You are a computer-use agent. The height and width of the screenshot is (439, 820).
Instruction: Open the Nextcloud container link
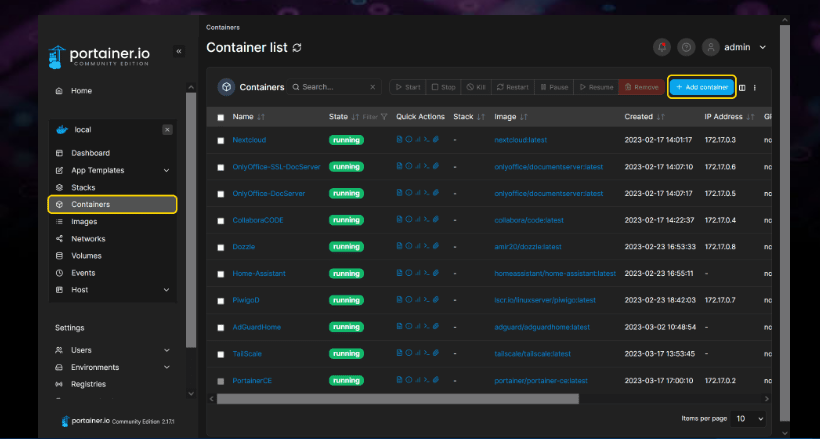(x=249, y=140)
